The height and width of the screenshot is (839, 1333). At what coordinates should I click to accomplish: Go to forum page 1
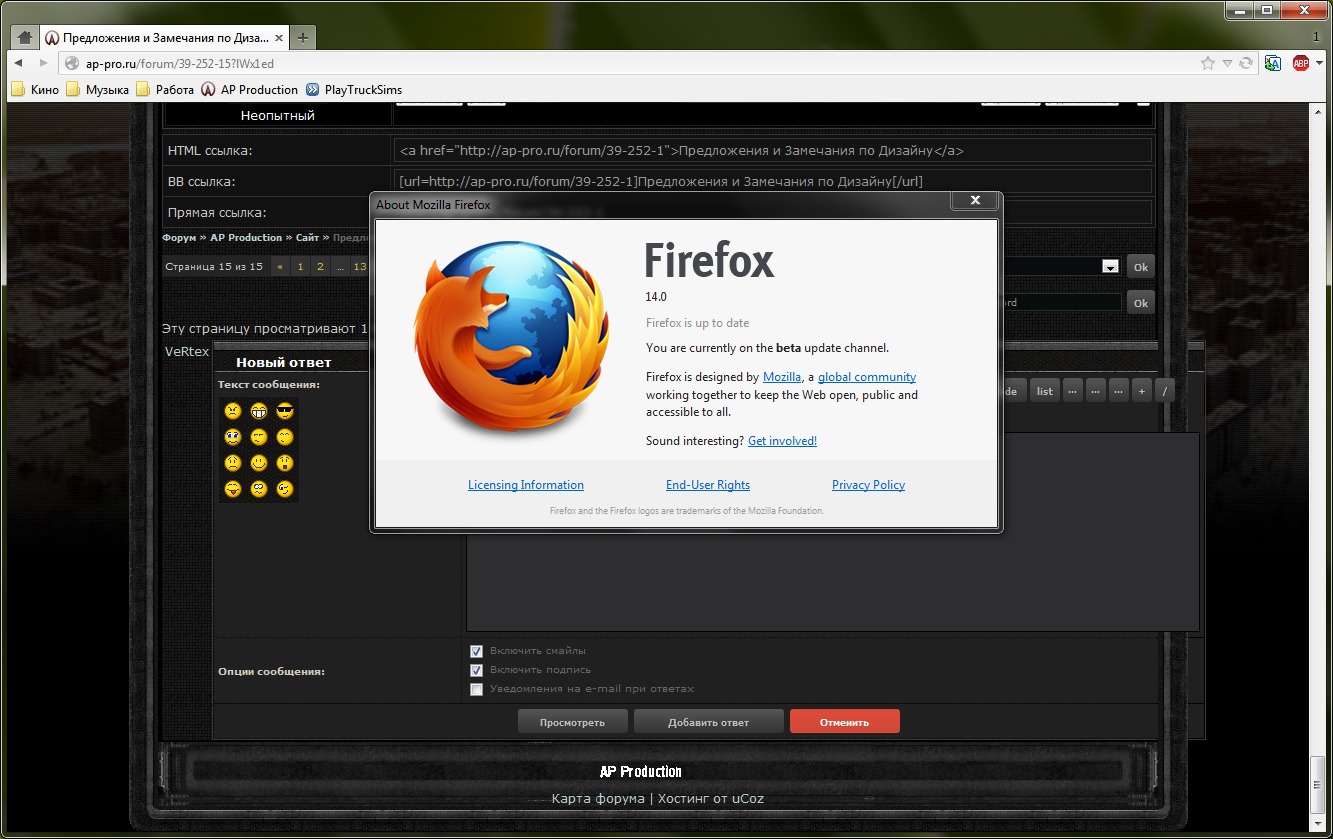(299, 267)
